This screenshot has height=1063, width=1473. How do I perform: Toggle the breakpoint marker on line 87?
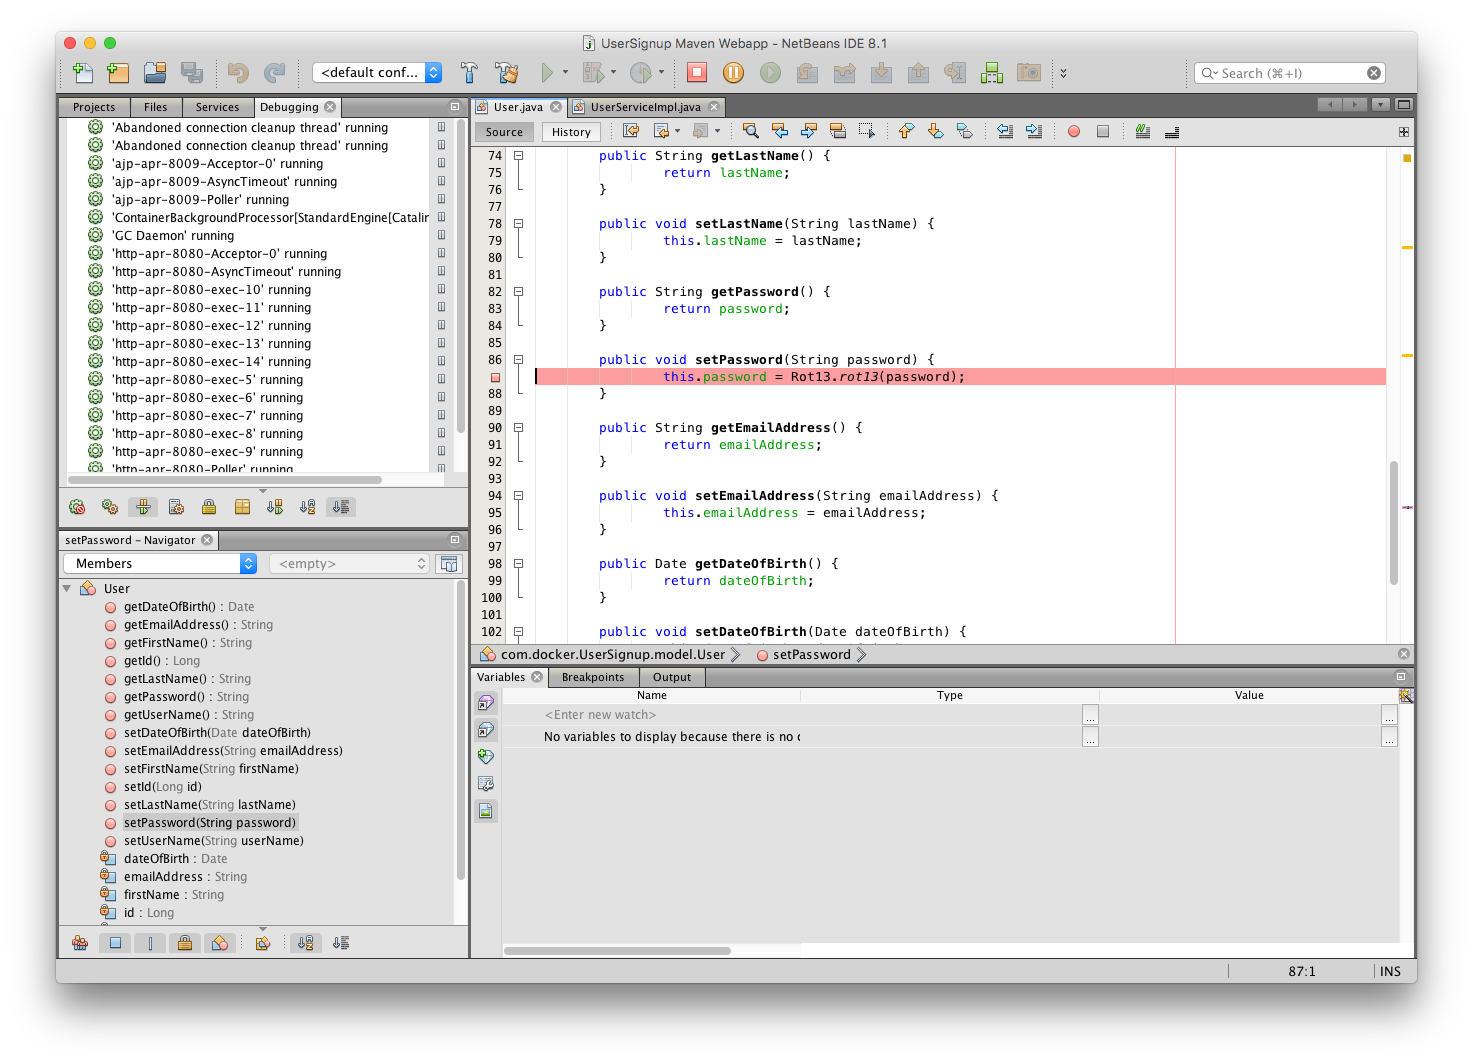click(495, 377)
